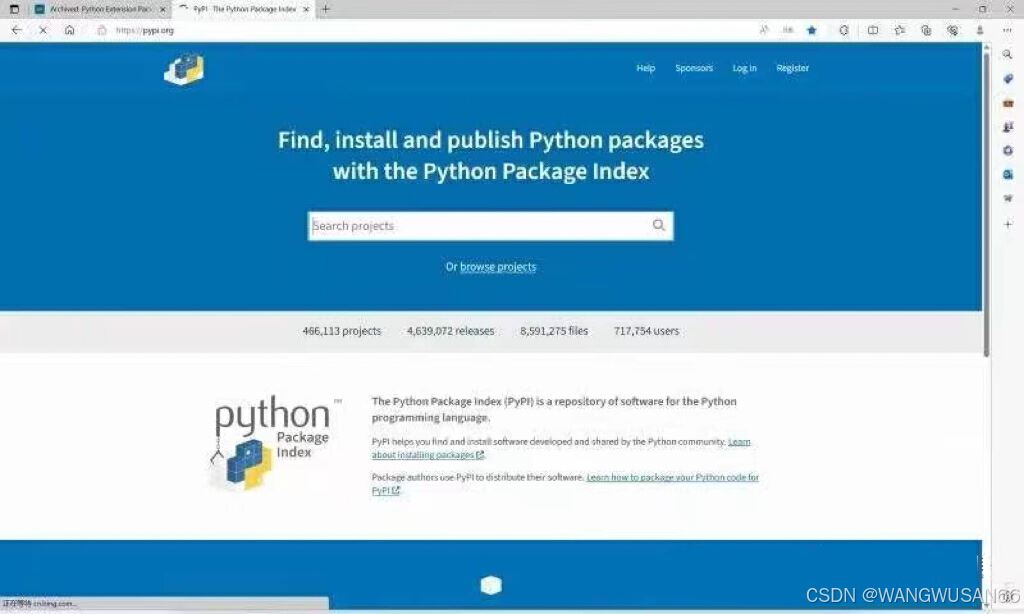
Task: Click the 466,113 projects statistic
Action: 342,331
